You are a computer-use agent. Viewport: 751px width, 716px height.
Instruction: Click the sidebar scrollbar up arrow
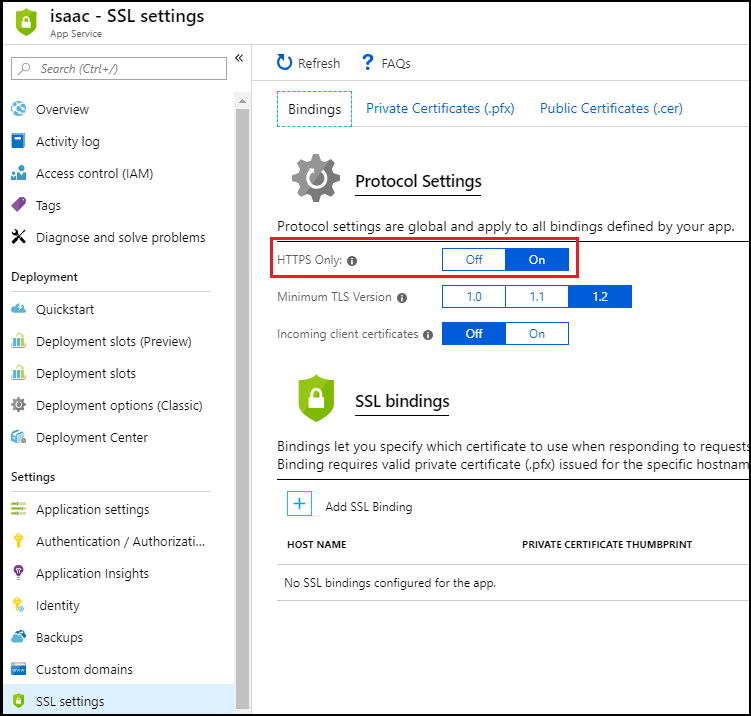242,101
